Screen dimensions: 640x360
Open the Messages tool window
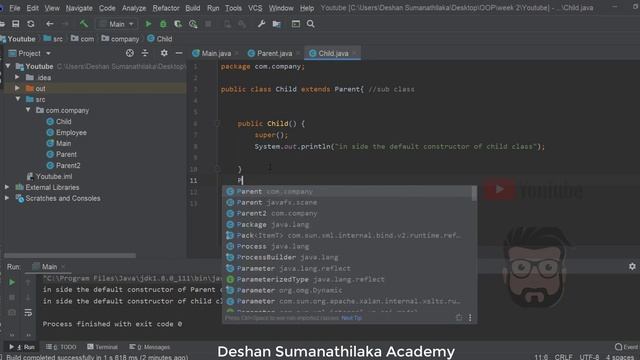point(150,347)
